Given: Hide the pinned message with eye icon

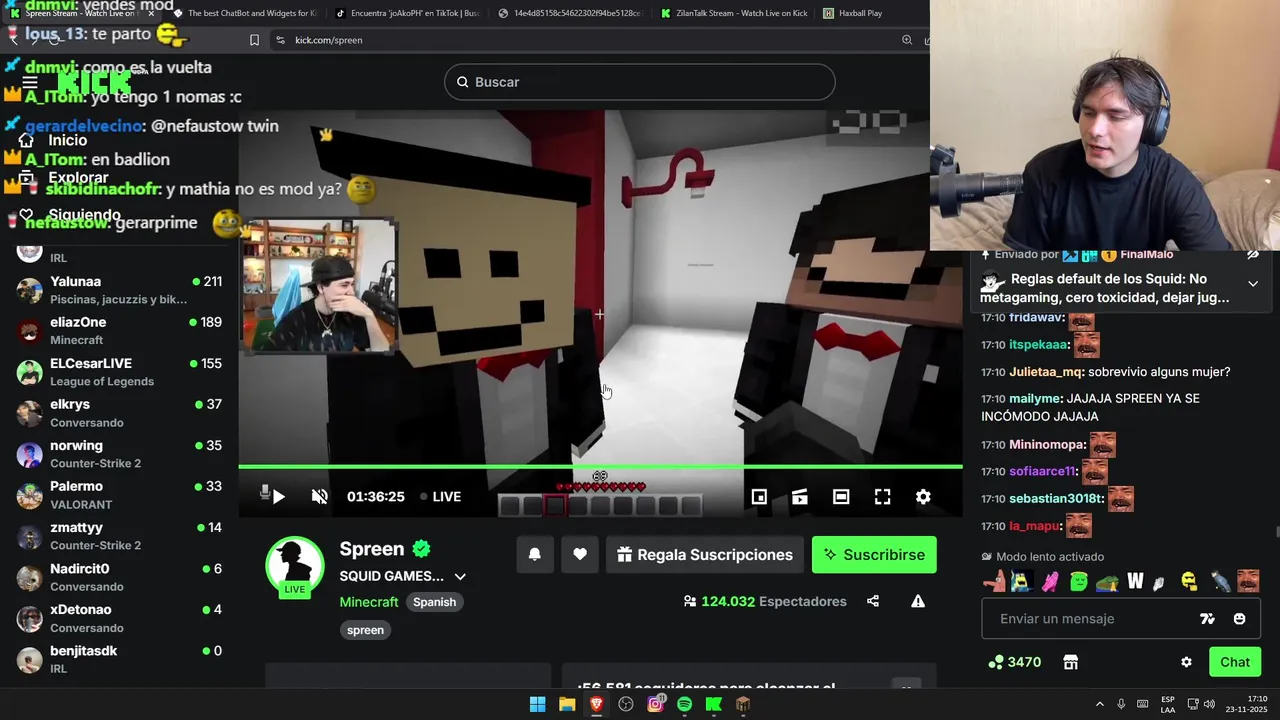Looking at the screenshot, I should (x=1253, y=255).
